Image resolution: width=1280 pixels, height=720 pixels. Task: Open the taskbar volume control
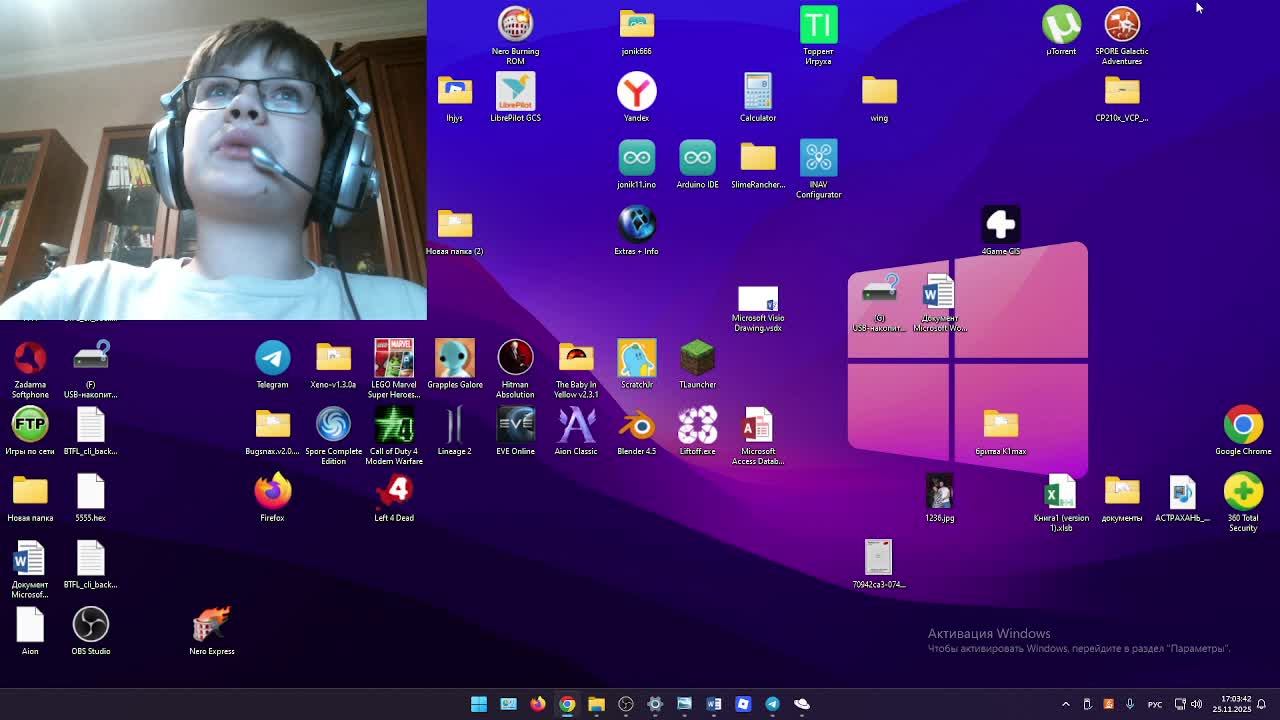(x=1196, y=704)
